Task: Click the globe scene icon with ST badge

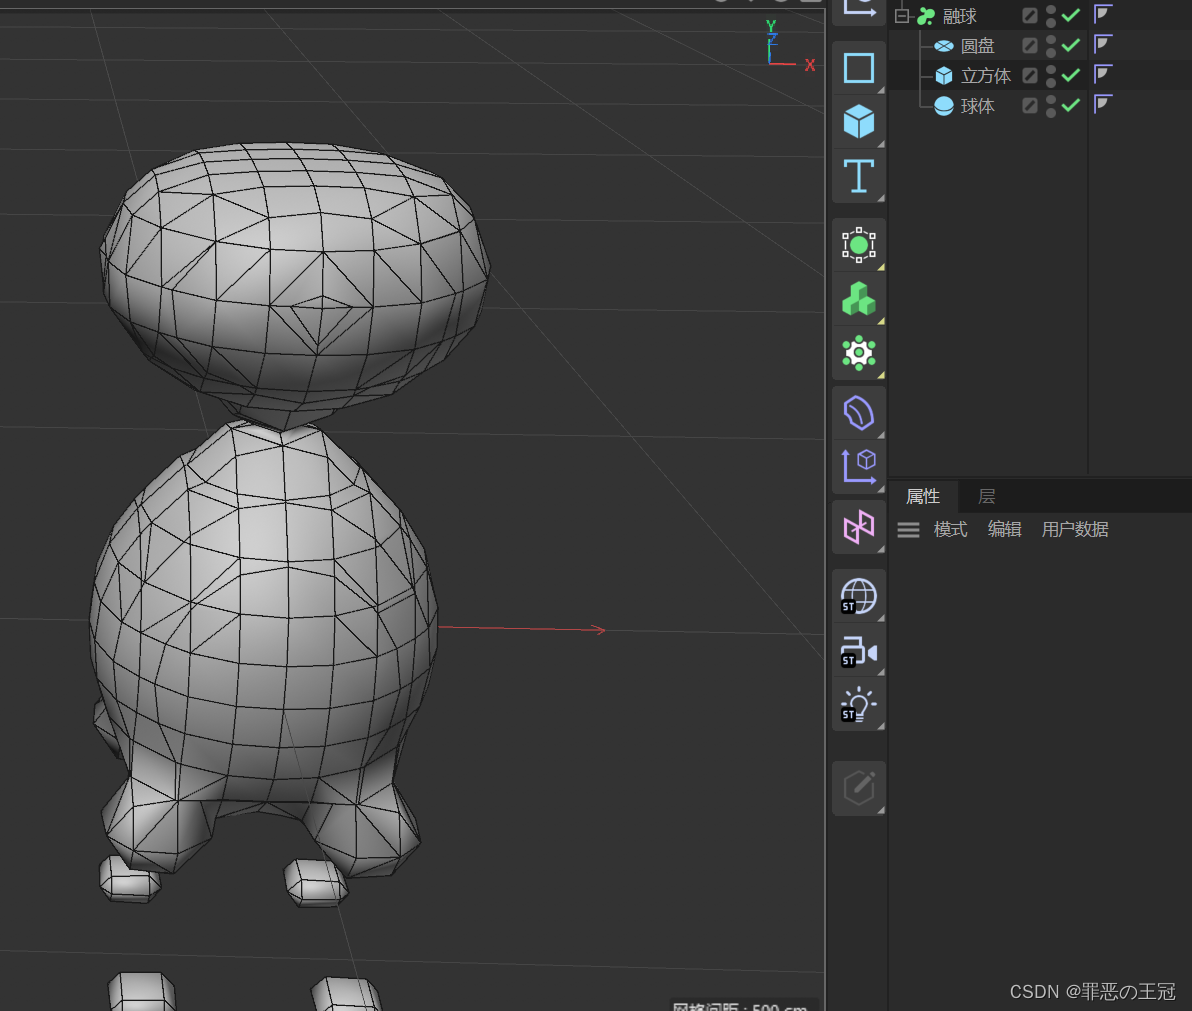Action: (x=859, y=596)
